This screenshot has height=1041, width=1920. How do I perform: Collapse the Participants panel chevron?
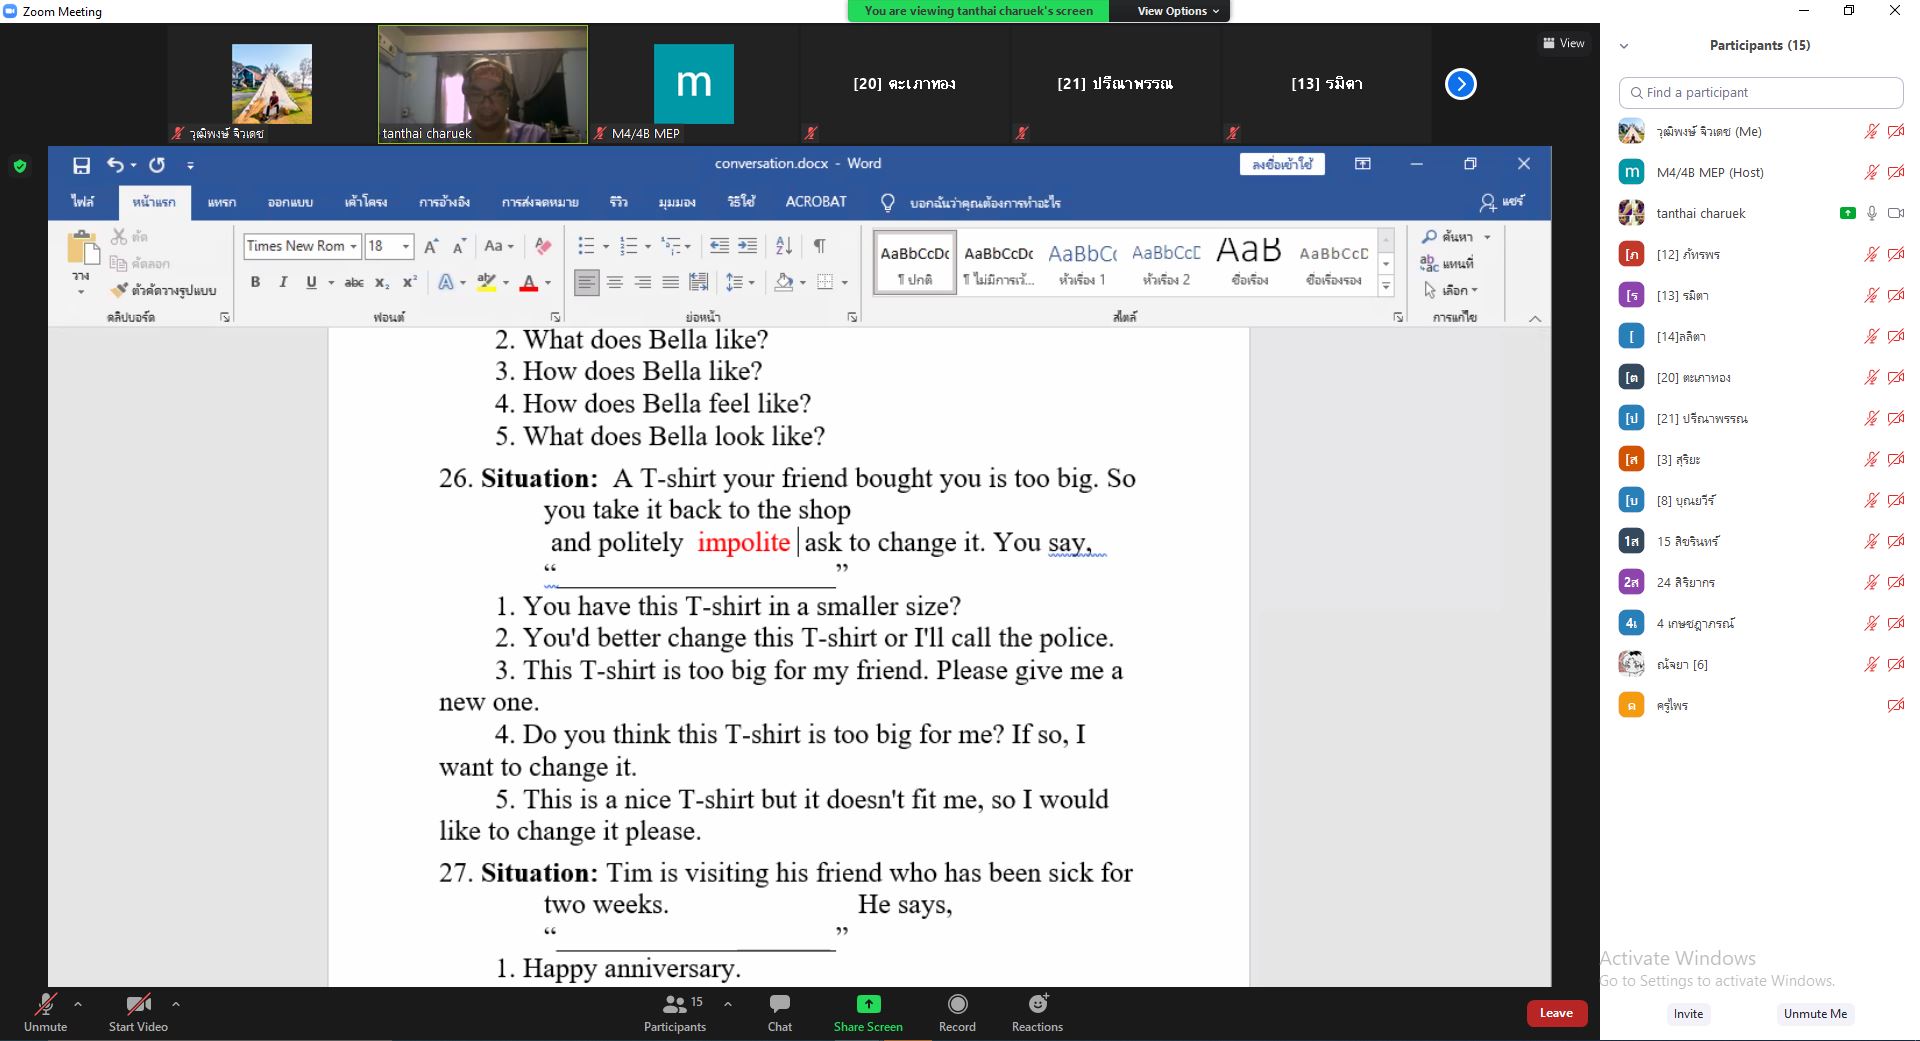pos(1624,46)
